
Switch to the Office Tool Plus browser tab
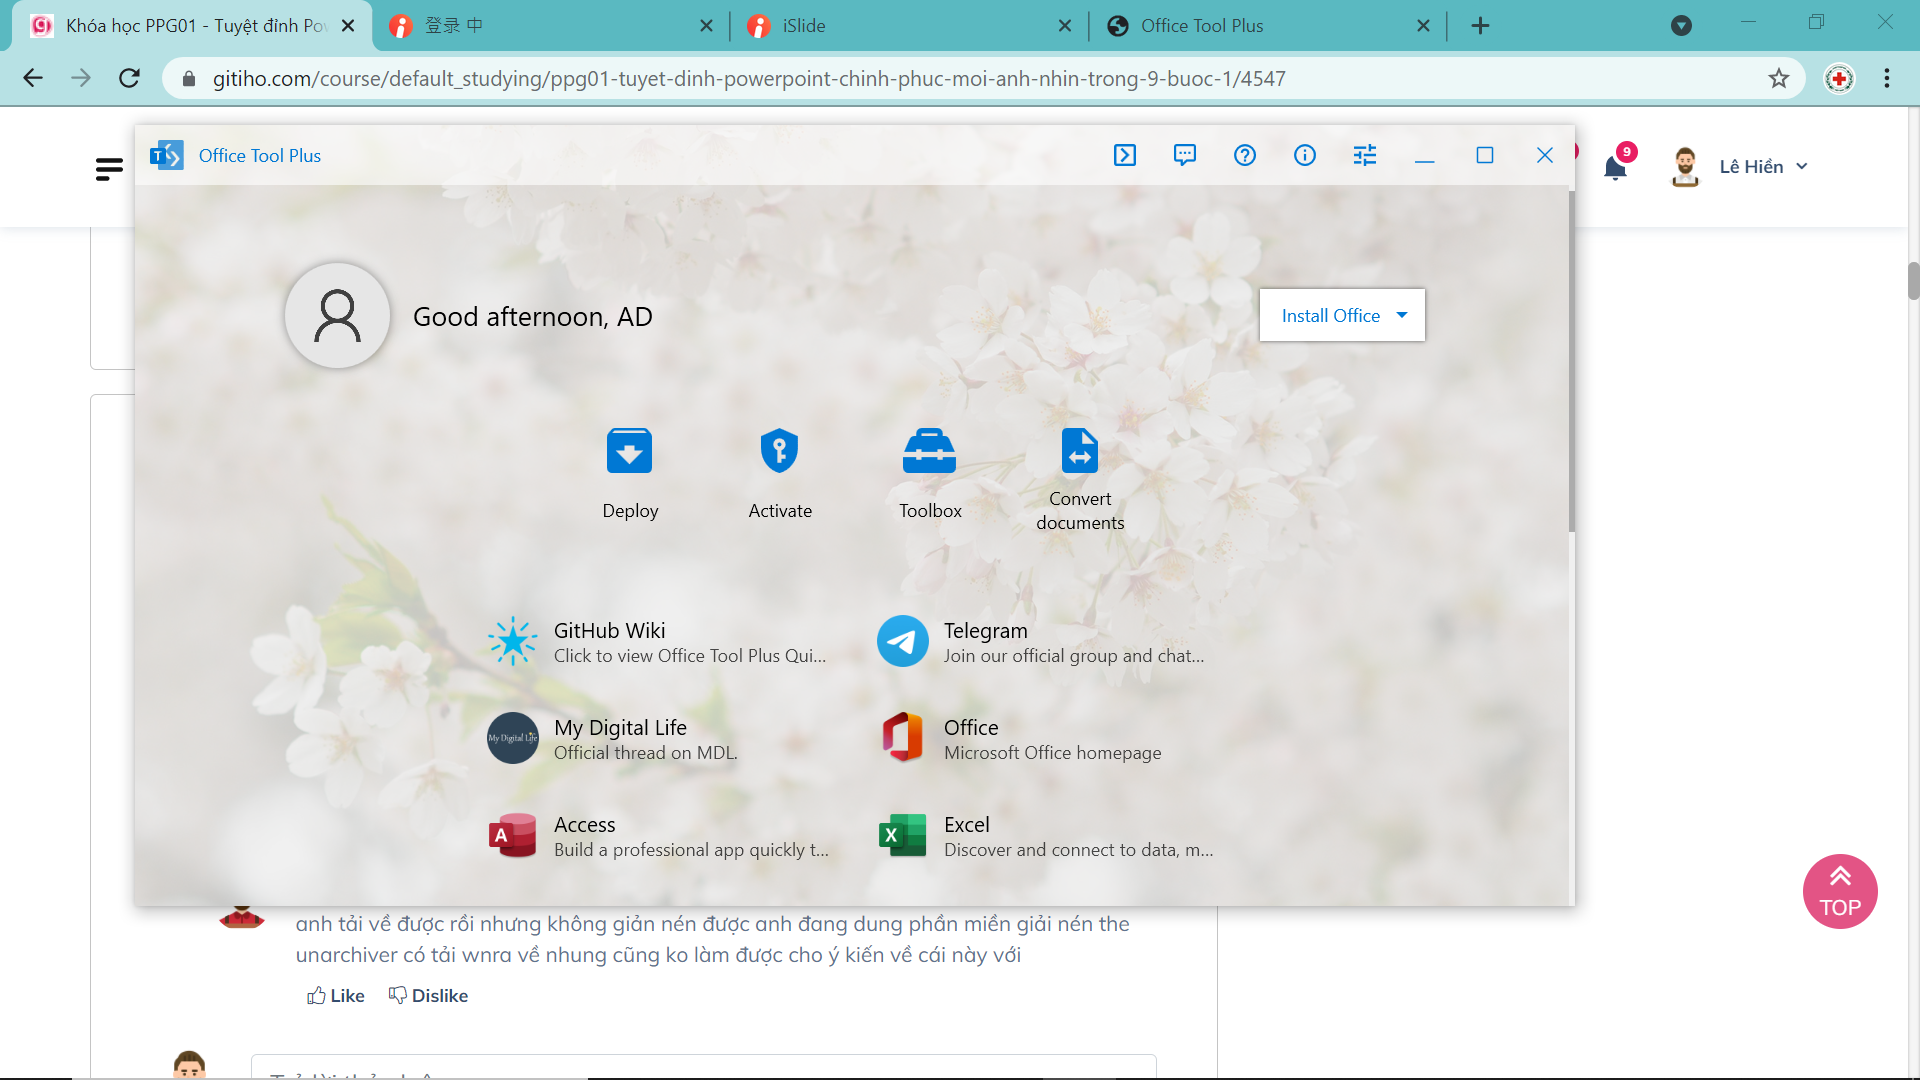(1268, 26)
